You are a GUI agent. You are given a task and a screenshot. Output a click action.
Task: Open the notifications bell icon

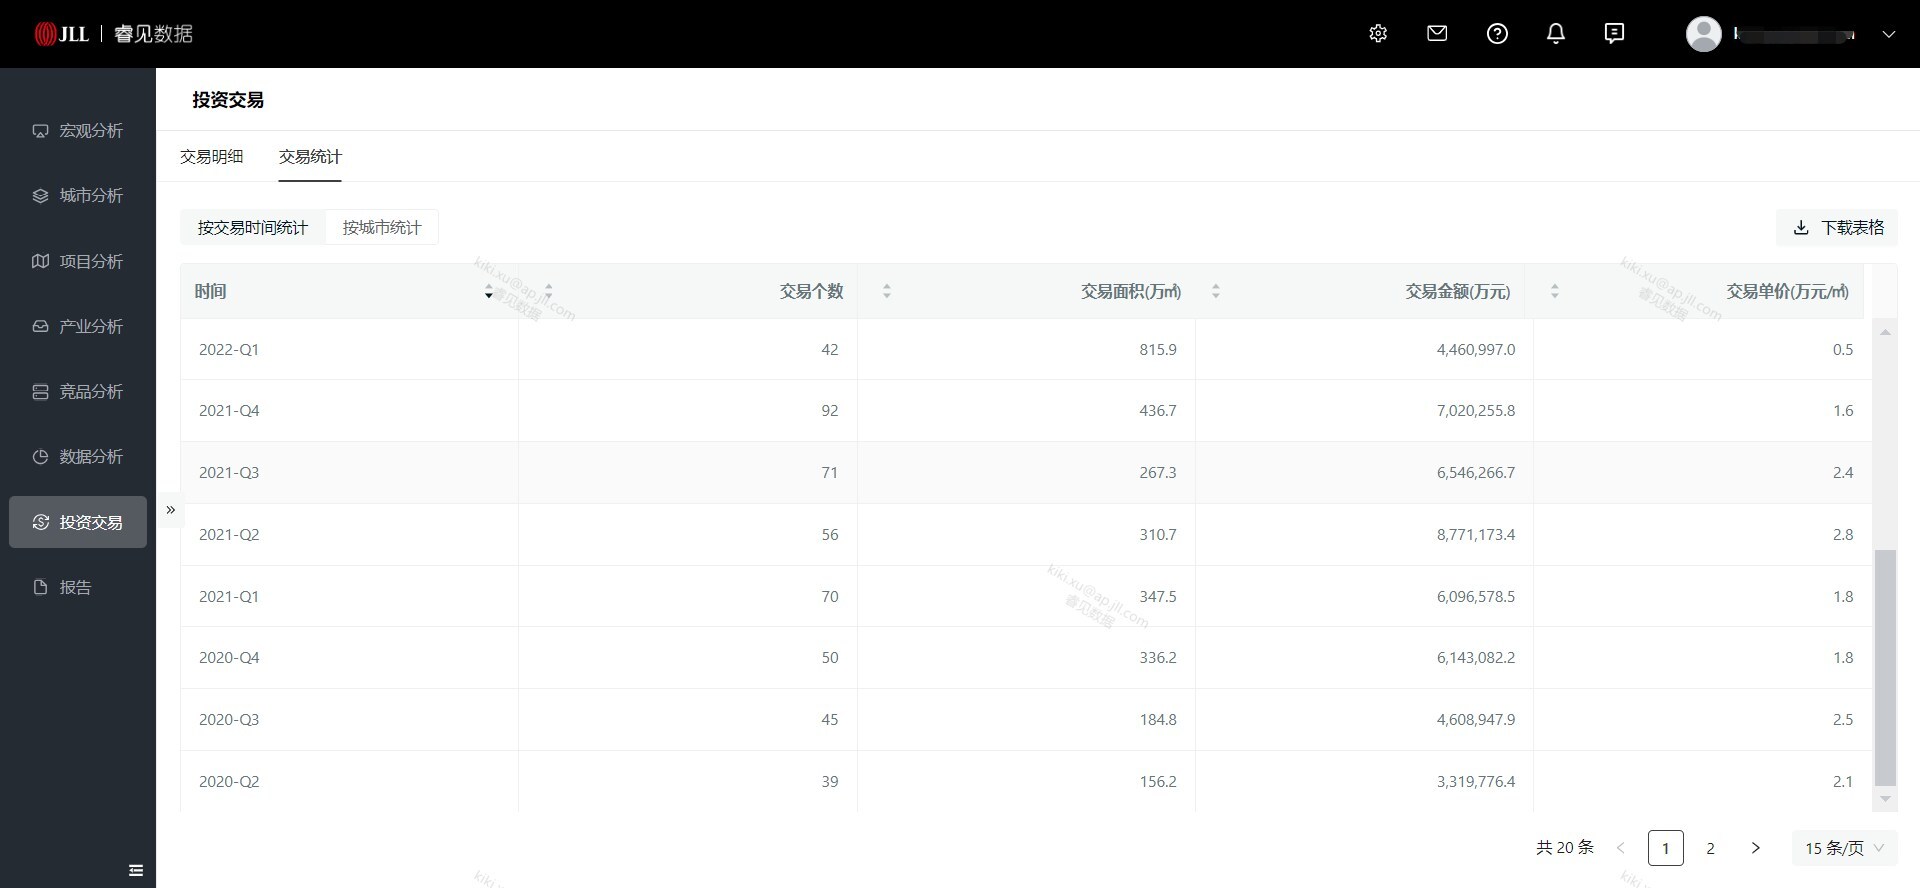(x=1556, y=34)
